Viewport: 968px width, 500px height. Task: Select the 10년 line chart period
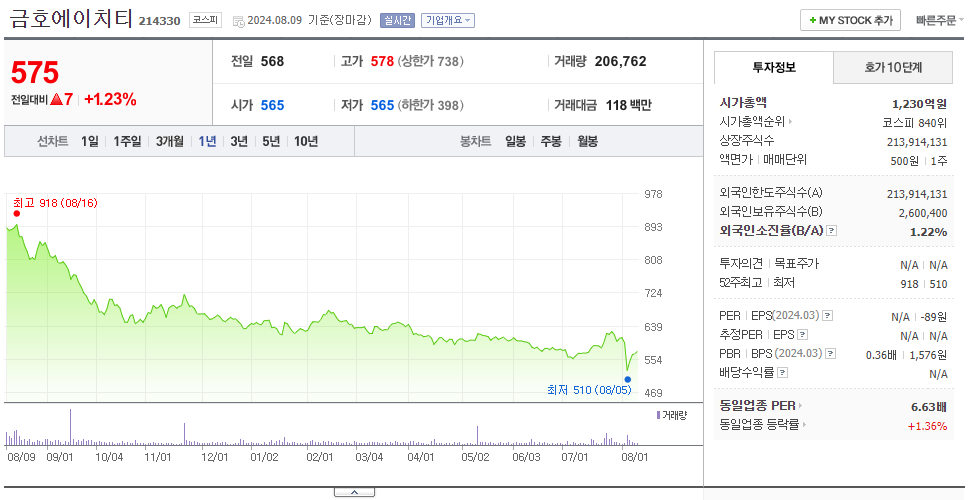(306, 141)
